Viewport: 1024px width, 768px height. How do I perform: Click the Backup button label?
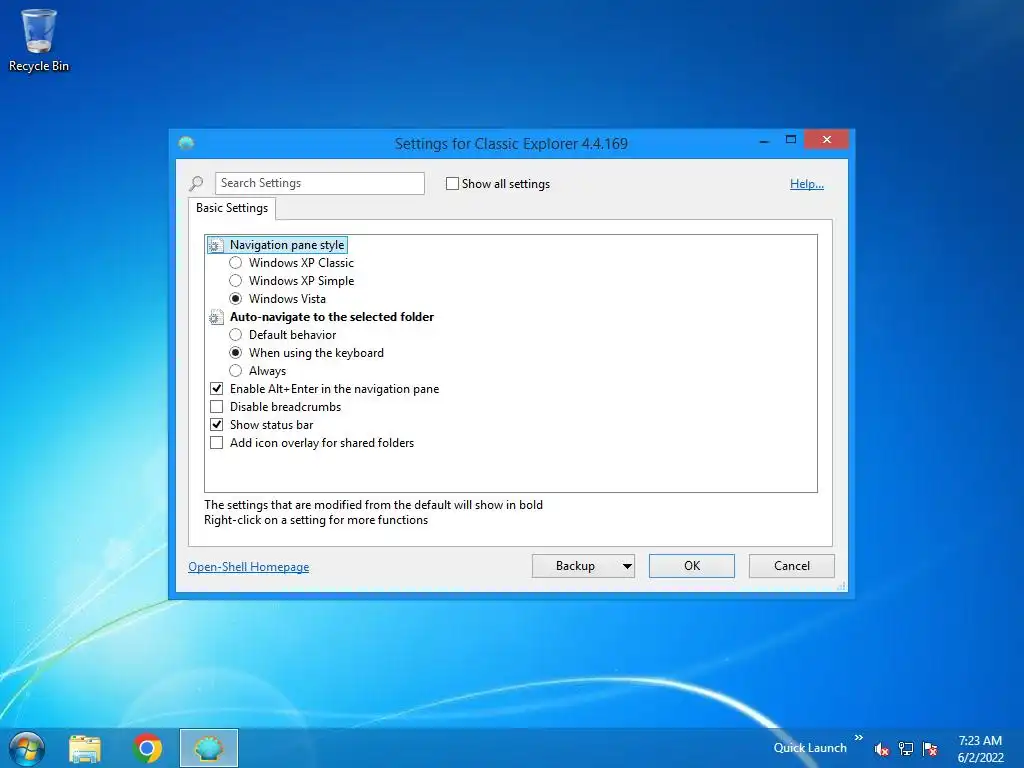[x=575, y=566]
